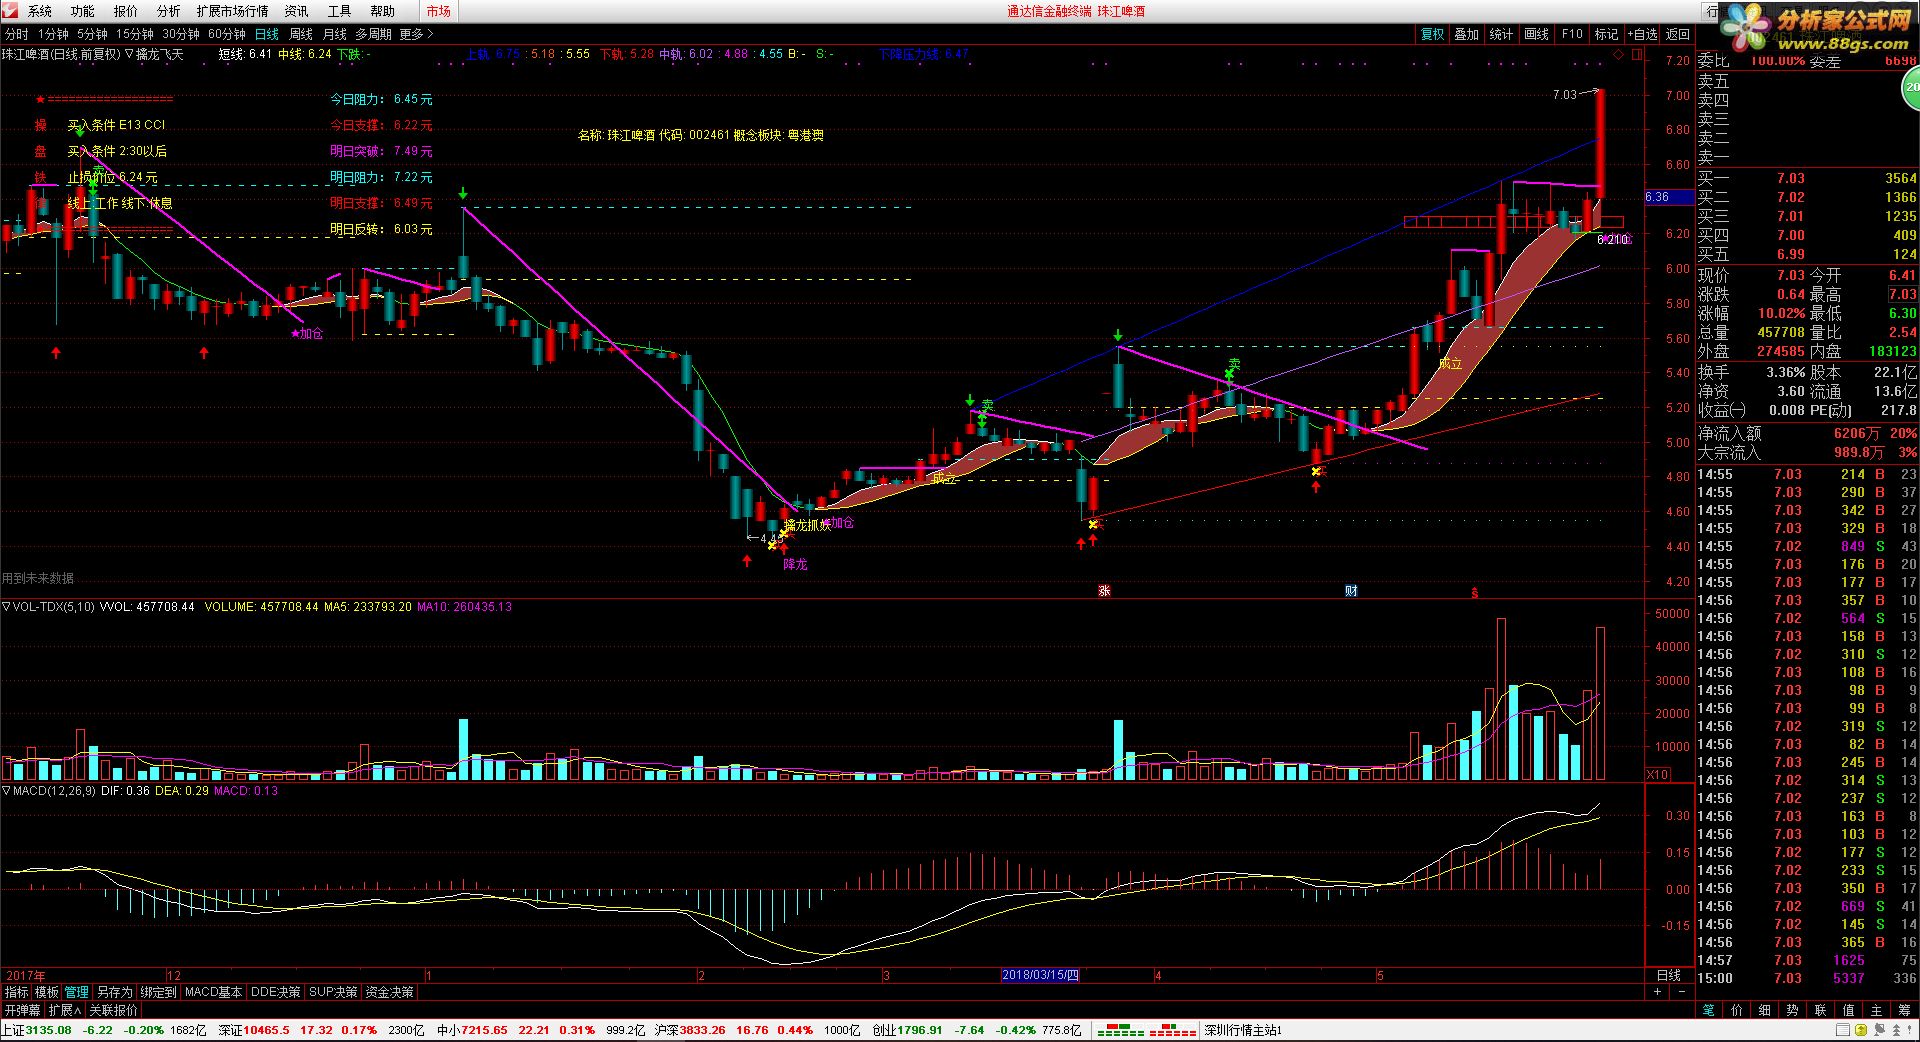This screenshot has height=1042, width=1920.
Task: Click the 2018/03/15 date marker on timeline
Action: click(1040, 974)
